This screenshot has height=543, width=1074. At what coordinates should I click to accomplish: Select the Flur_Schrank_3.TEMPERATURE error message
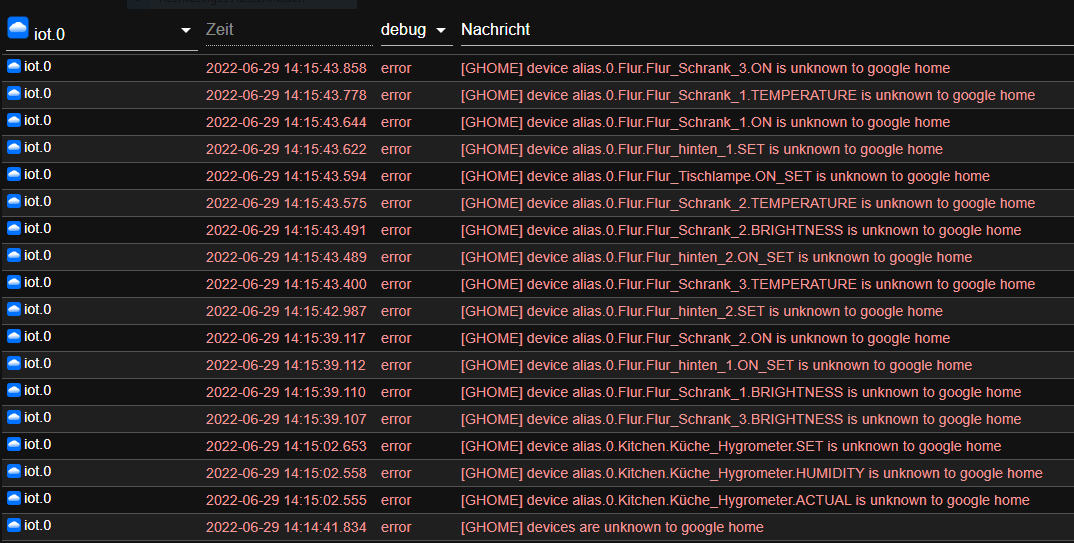(x=748, y=284)
